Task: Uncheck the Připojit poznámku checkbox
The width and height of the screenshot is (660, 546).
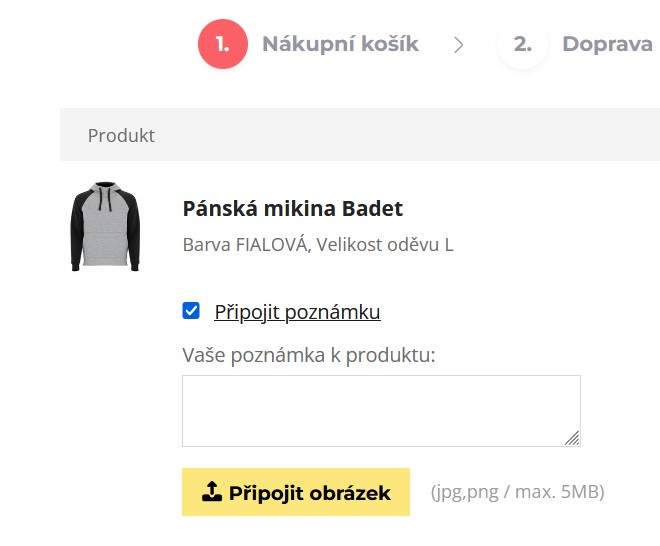Action: (x=191, y=311)
